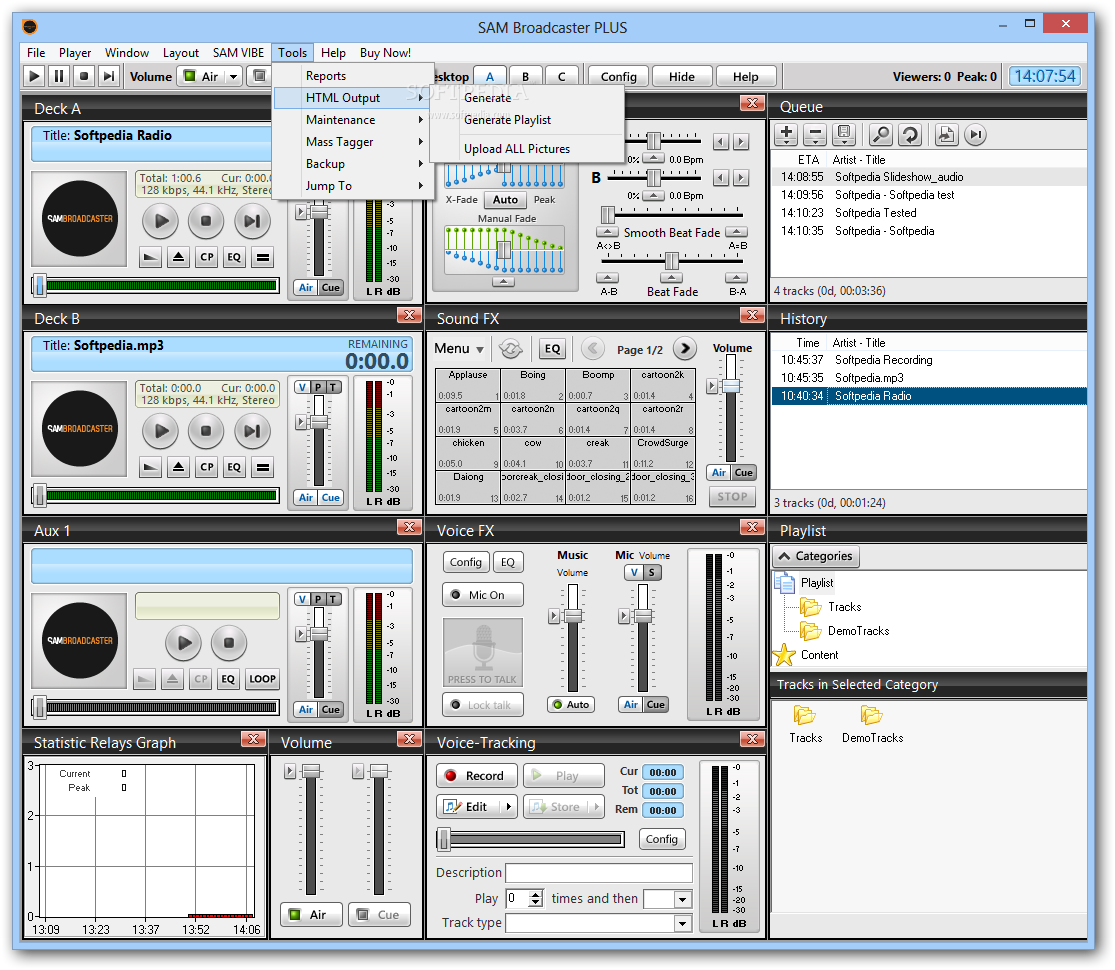Viewport: 1115px width, 970px height.
Task: Click Sound FX Volume slider handle
Action: pos(730,386)
